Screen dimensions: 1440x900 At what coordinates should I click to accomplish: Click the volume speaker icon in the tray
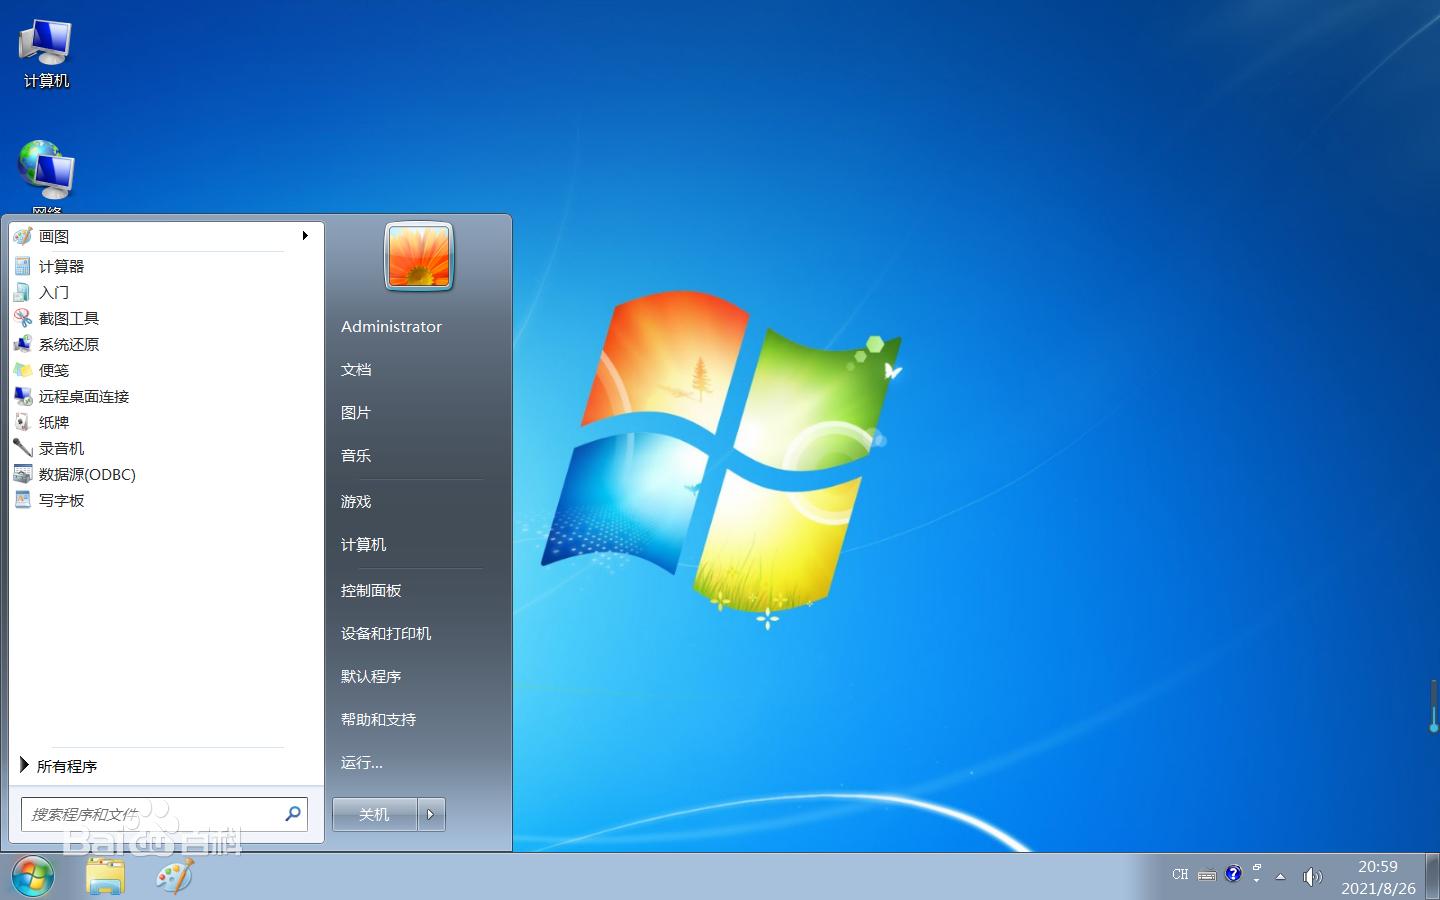point(1313,877)
